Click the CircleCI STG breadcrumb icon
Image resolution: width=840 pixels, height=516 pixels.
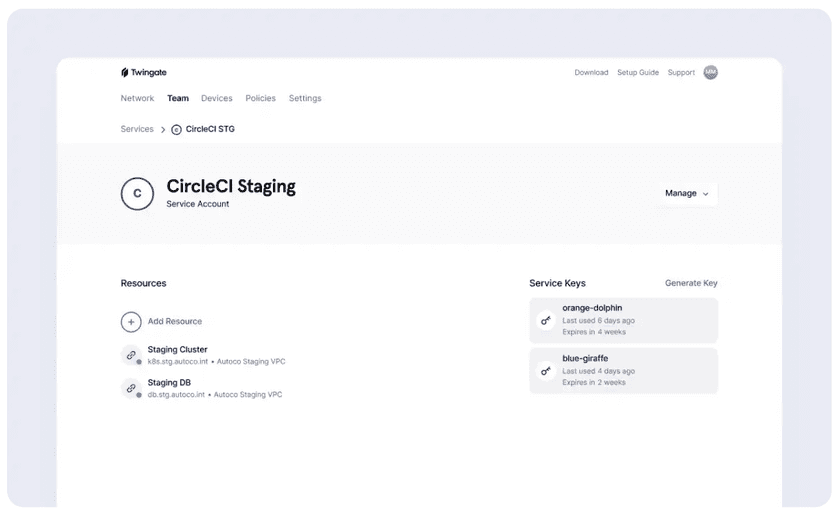point(177,129)
